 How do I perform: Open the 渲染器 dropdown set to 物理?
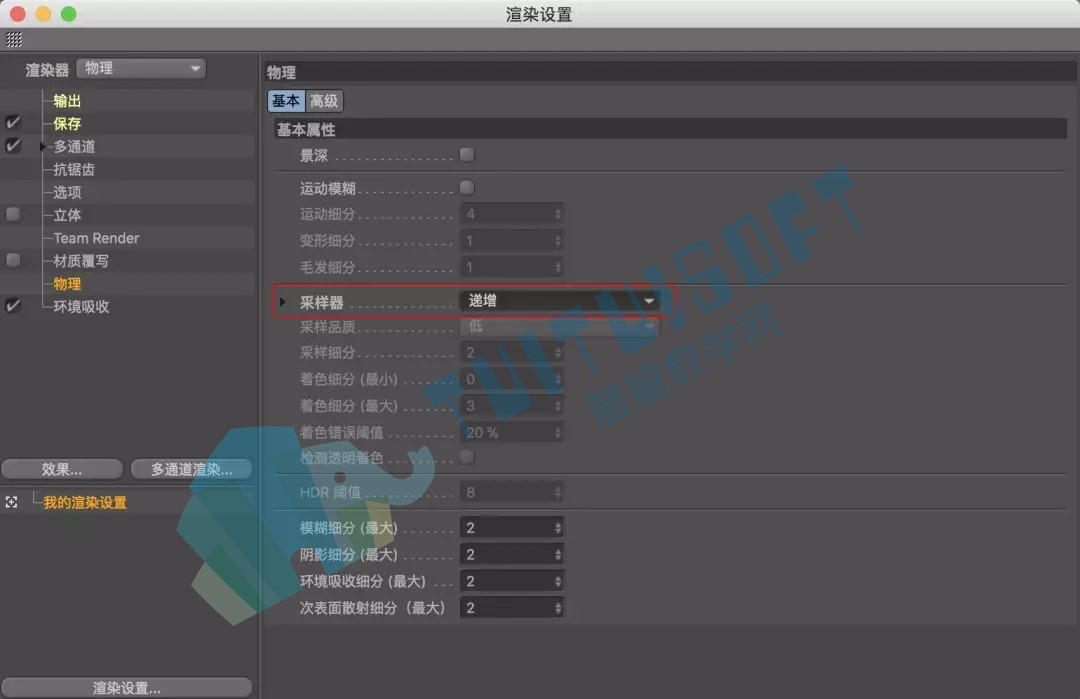pos(141,68)
